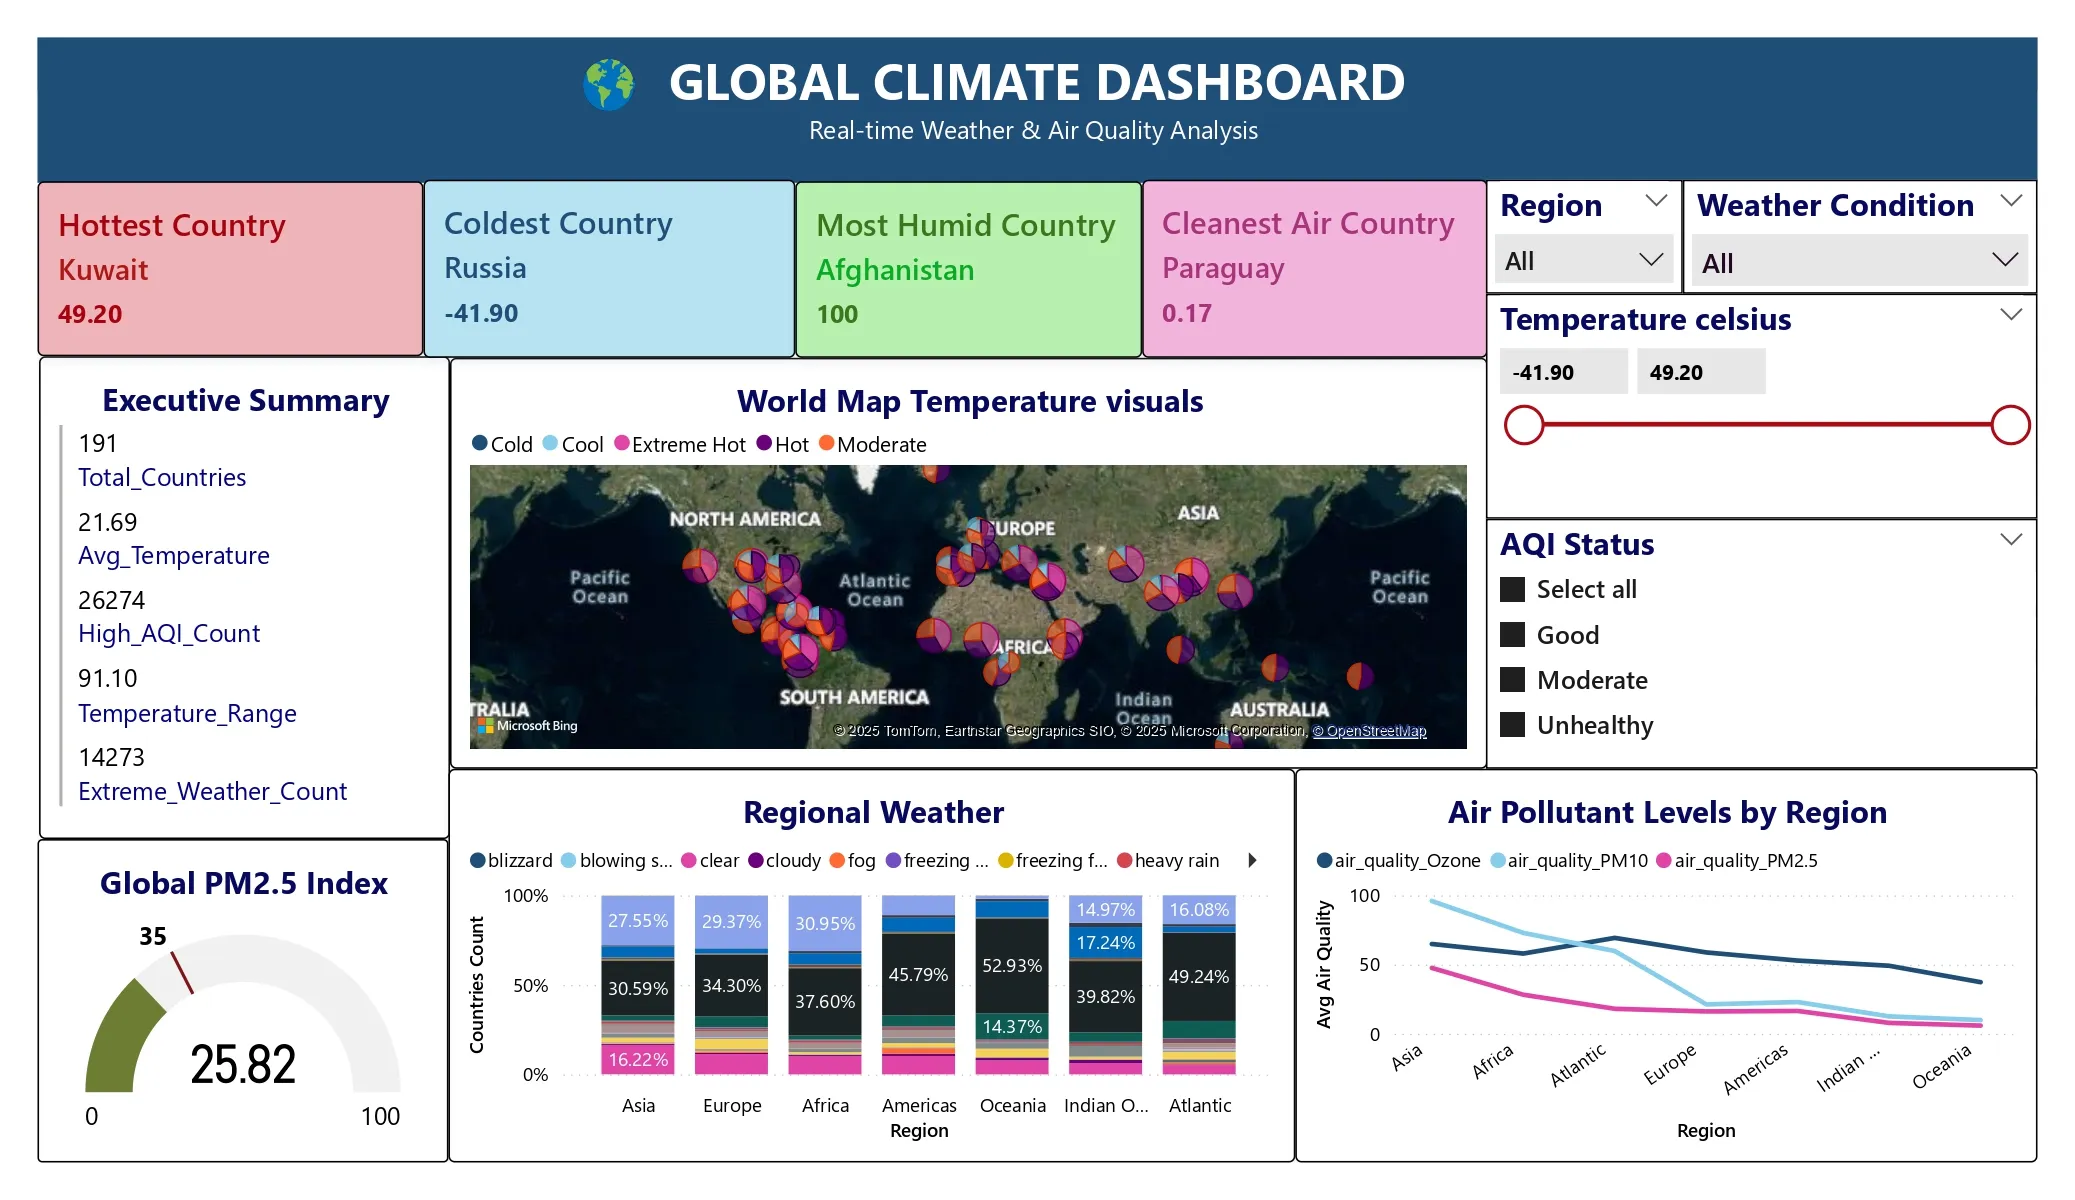Click the Microsoft Bing logo on map
2075x1200 pixels.
(x=527, y=726)
